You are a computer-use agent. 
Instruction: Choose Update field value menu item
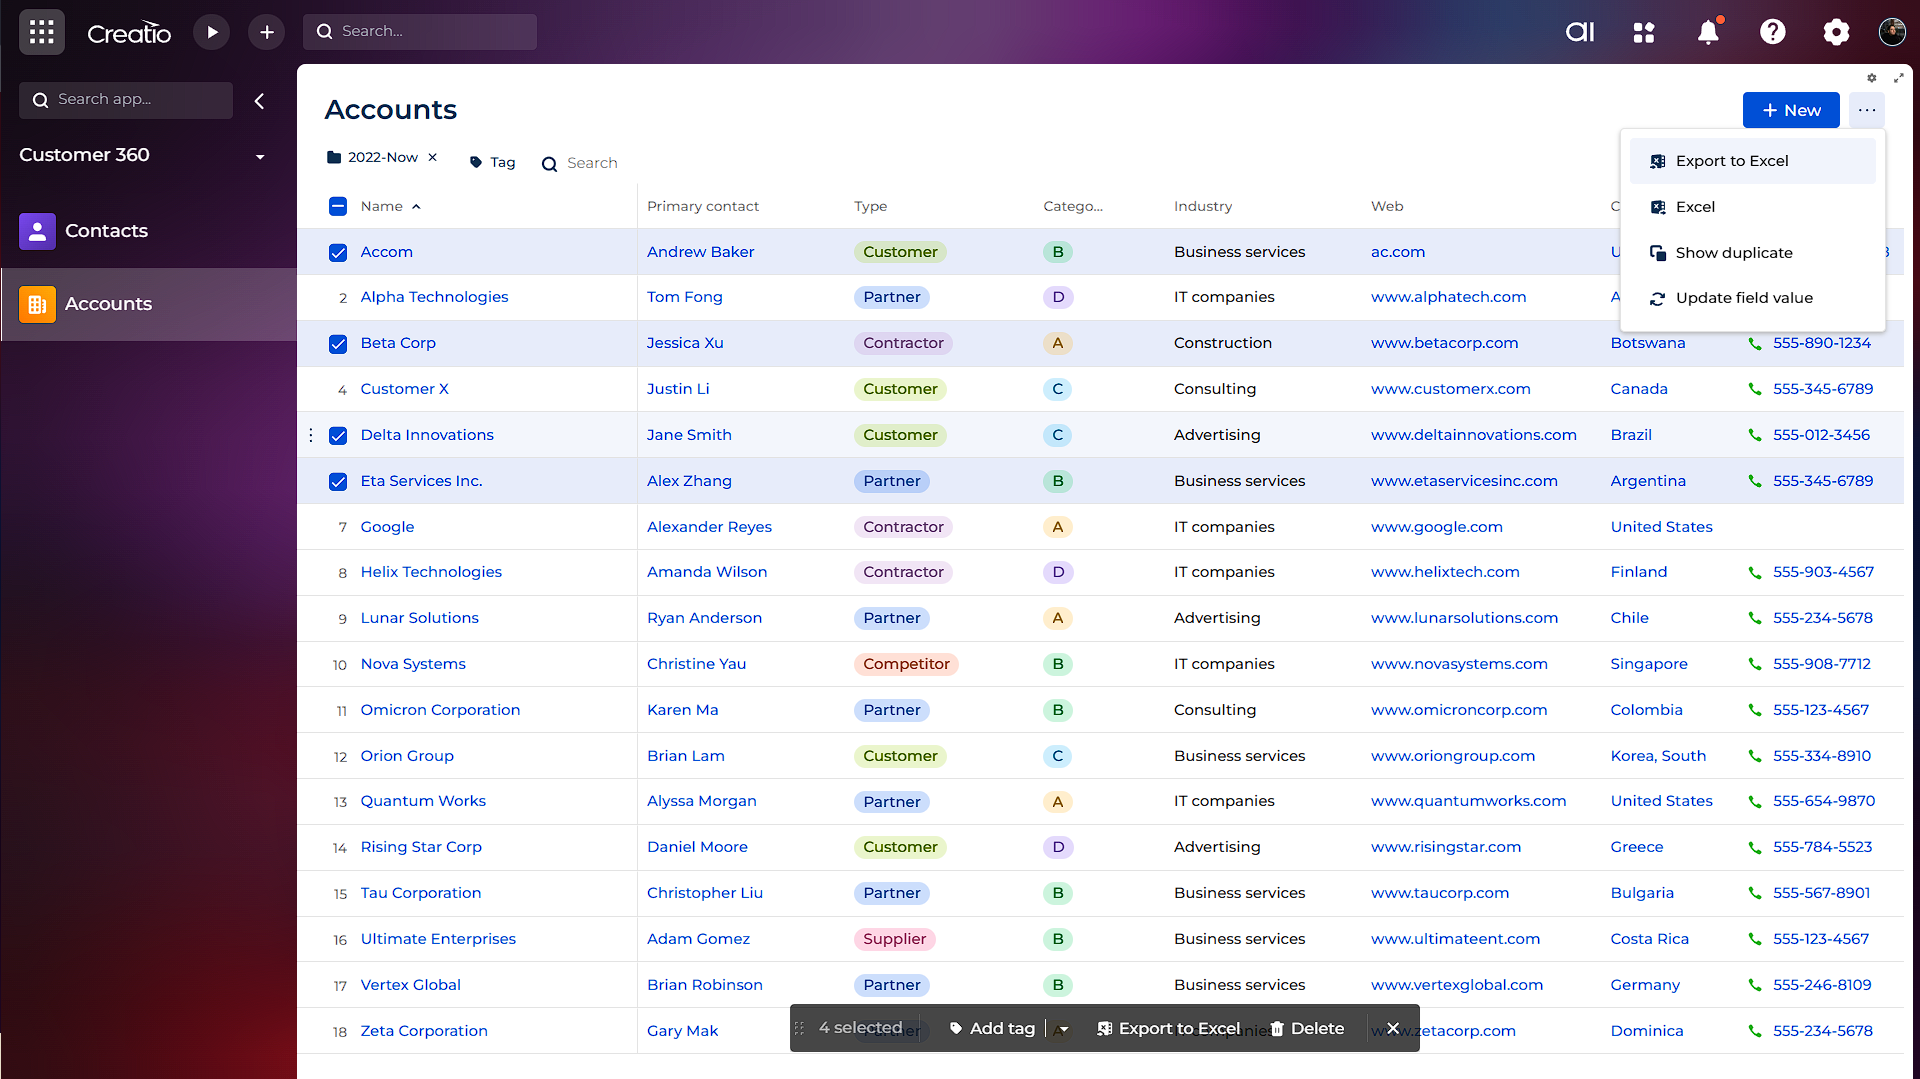(1743, 298)
